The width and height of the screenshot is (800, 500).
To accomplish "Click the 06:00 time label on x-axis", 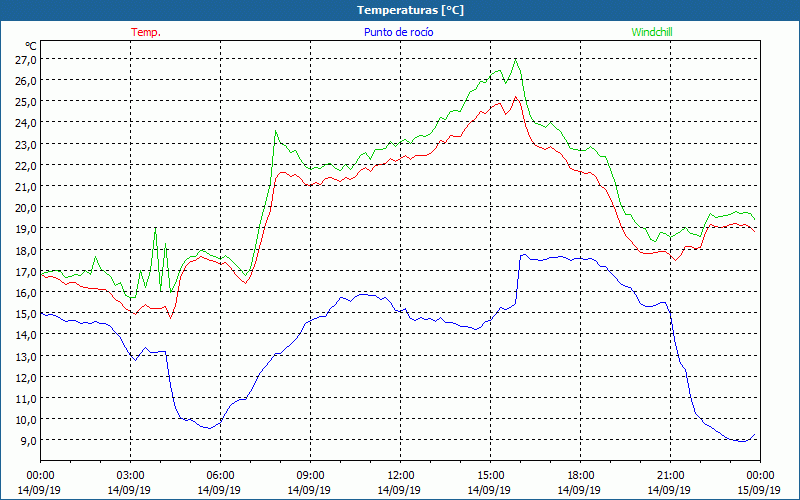I will point(219,476).
